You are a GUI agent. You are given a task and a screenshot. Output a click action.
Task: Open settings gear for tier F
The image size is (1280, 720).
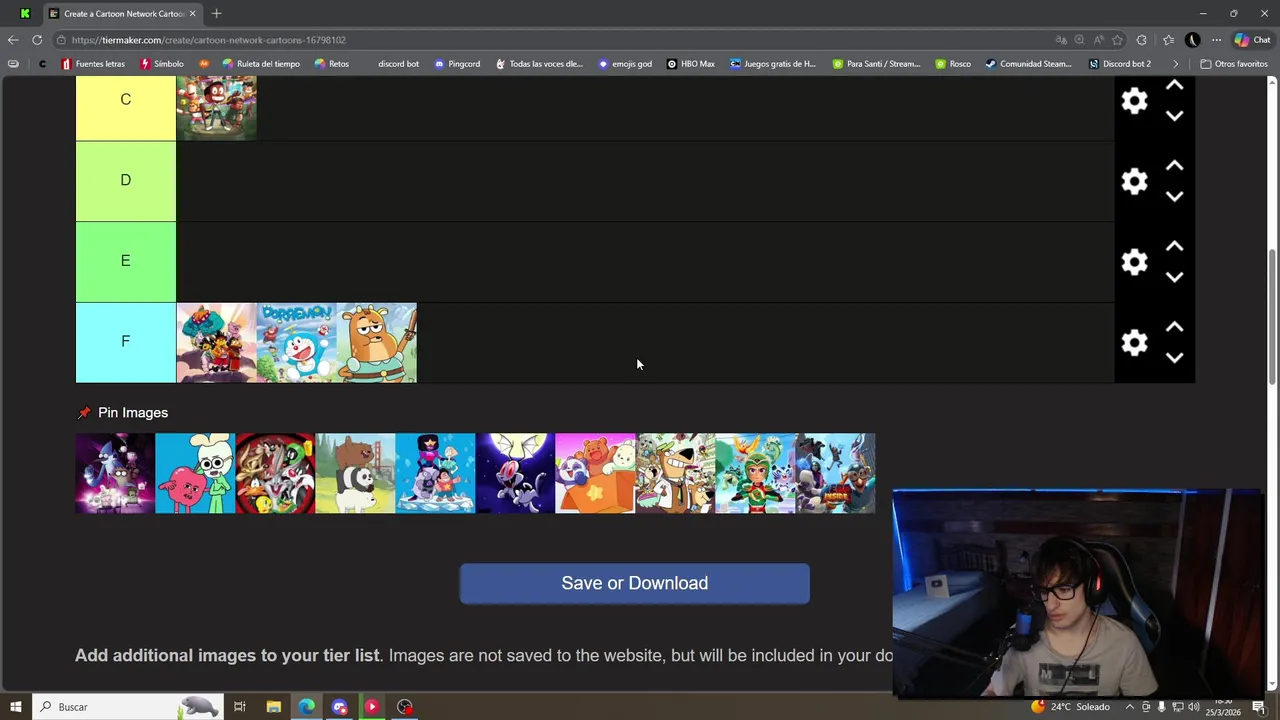[1134, 343]
